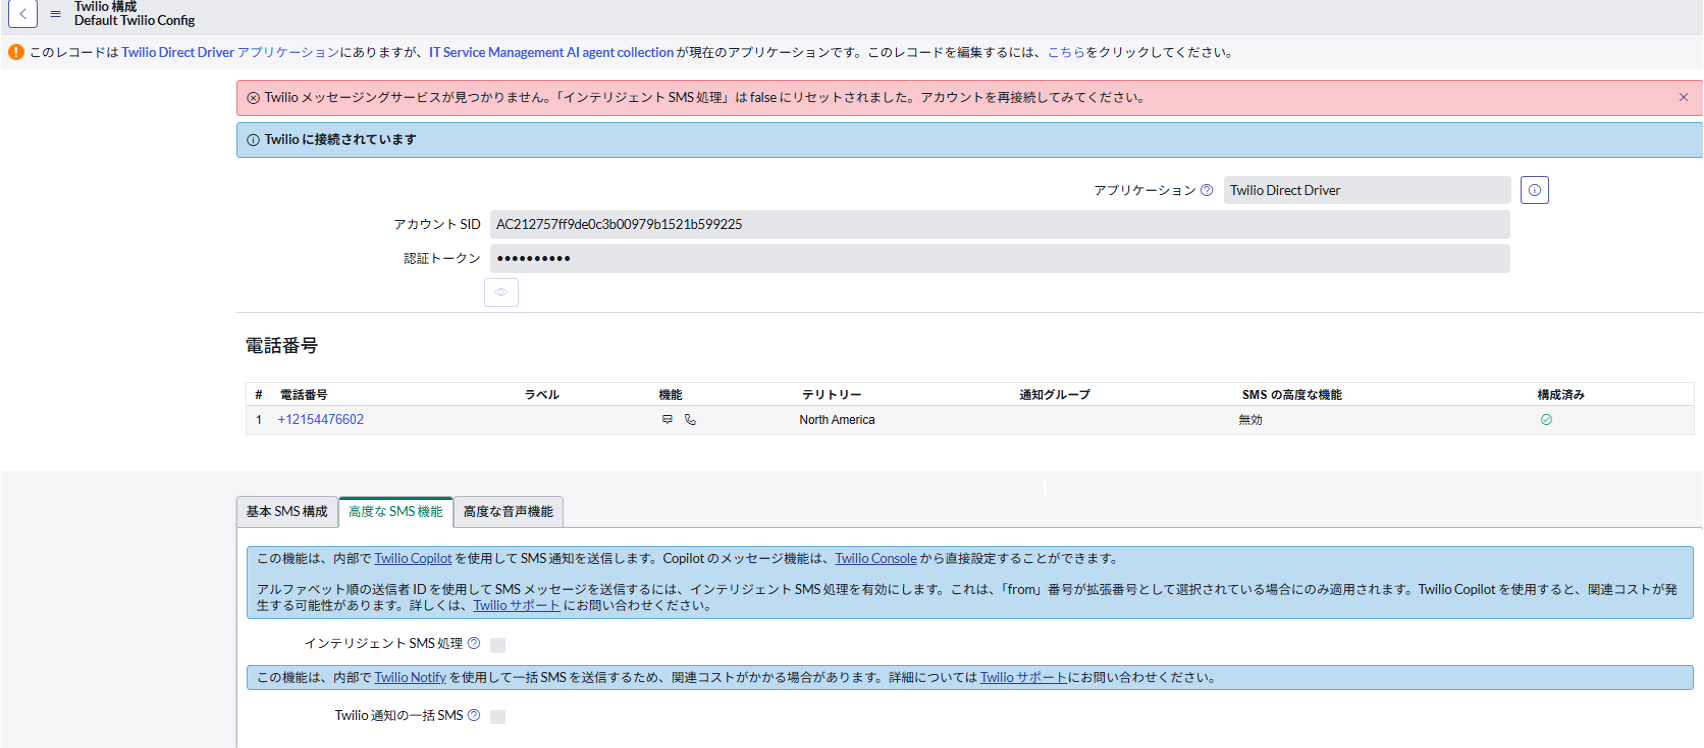Open help icon for インテリジェント SMS 処理

click(x=474, y=643)
